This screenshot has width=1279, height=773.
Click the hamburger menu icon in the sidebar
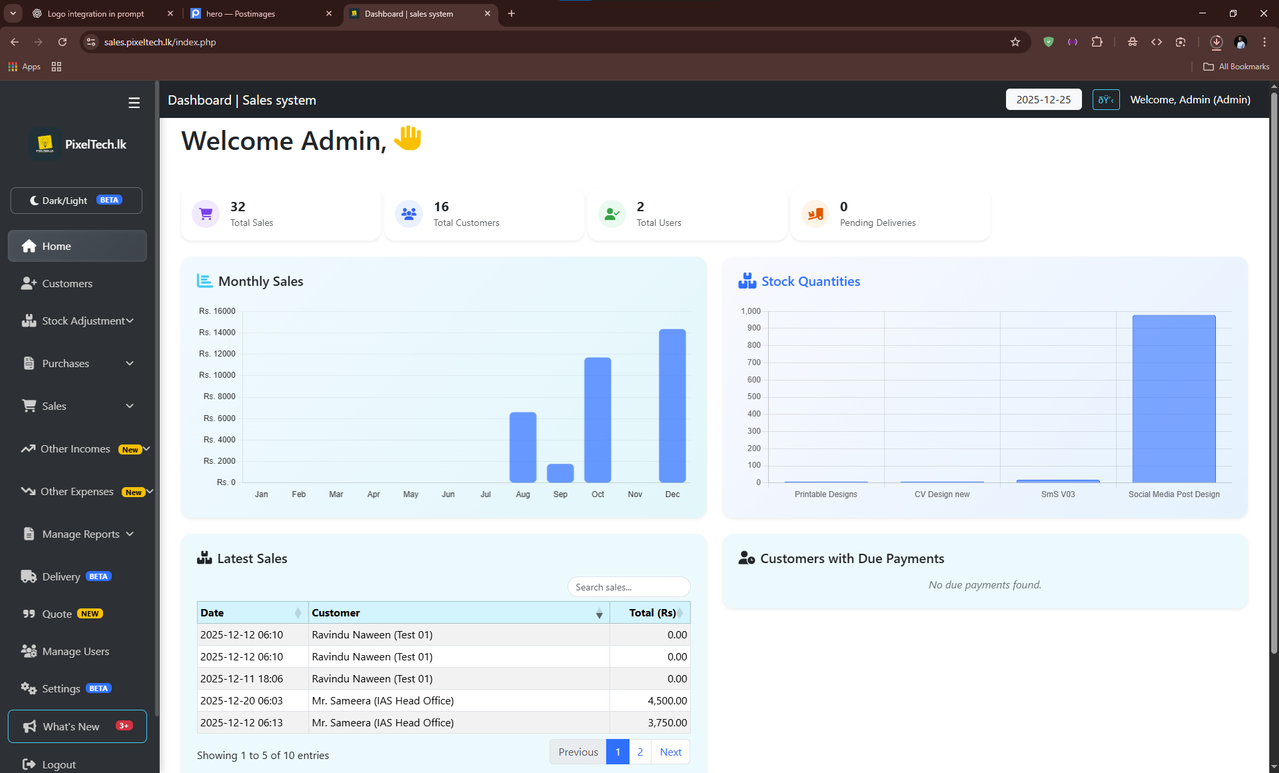tap(134, 102)
